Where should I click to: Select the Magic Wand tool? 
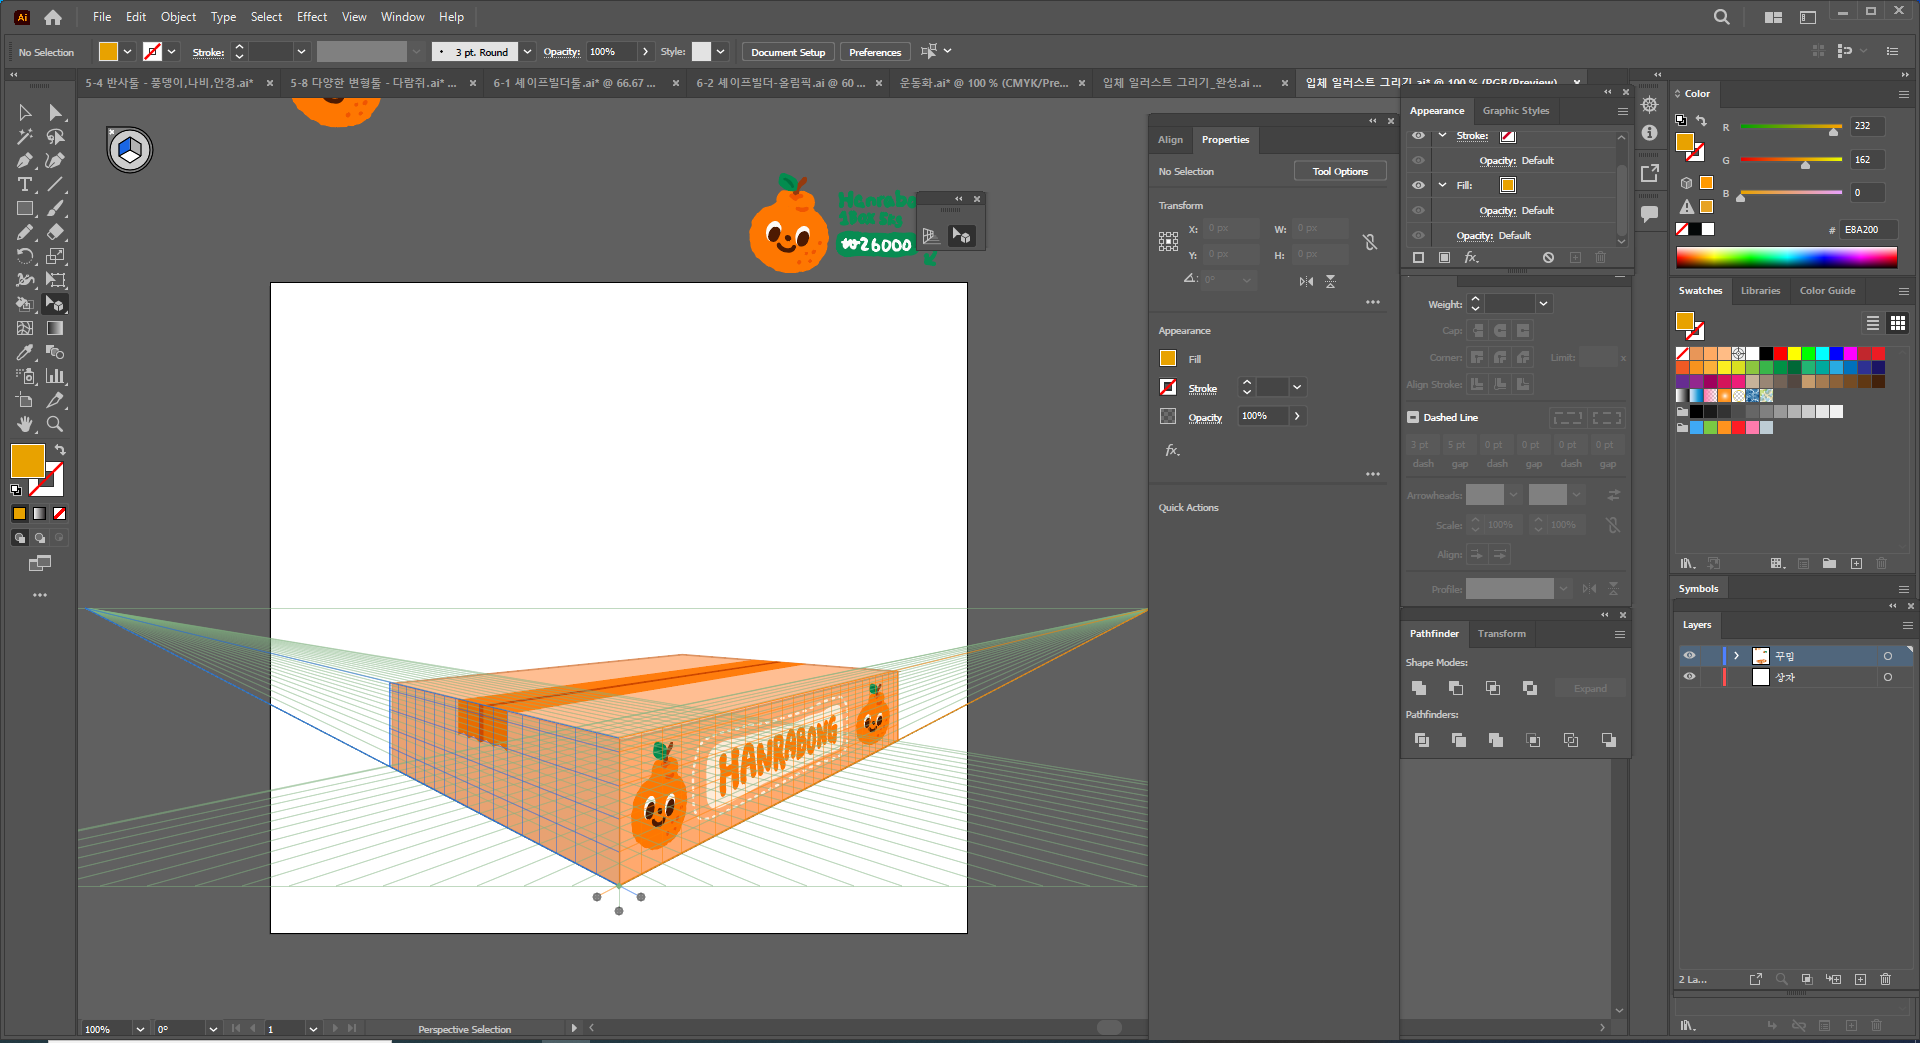pos(25,137)
